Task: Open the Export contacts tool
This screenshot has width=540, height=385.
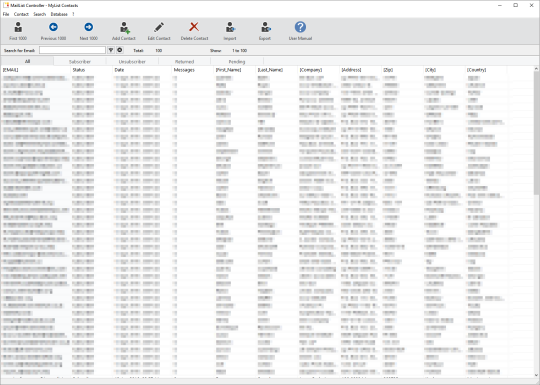Action: coord(265,27)
